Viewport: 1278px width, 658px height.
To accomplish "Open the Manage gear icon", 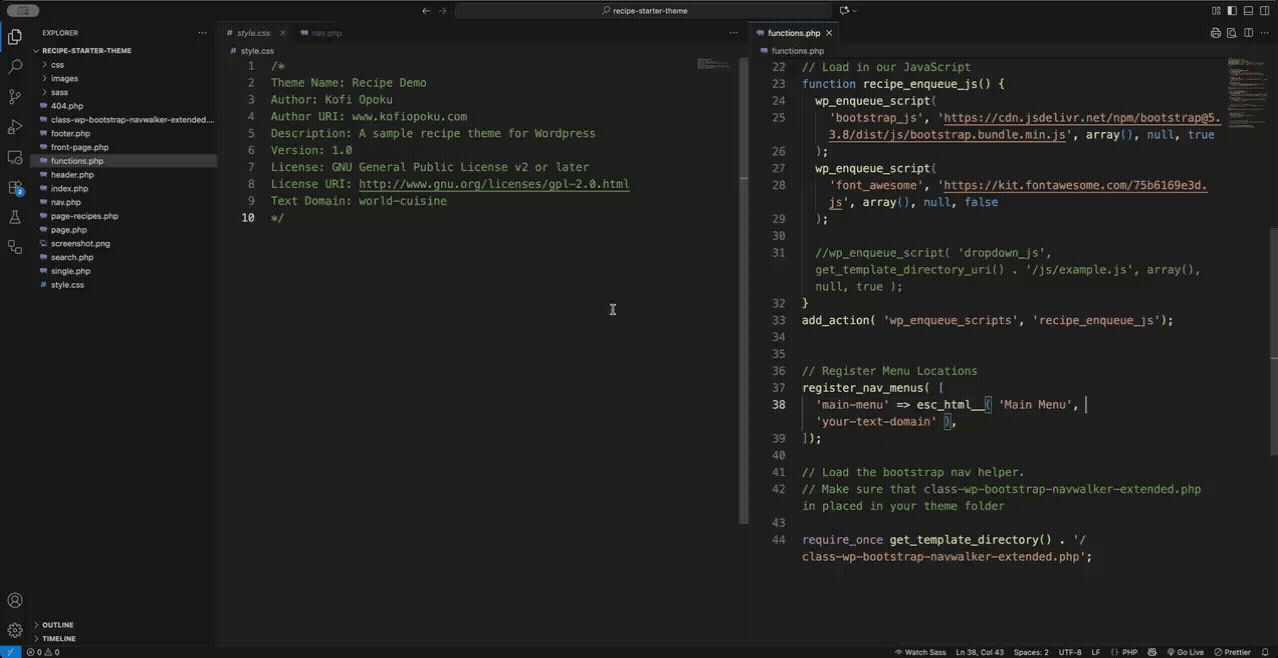I will (15, 631).
